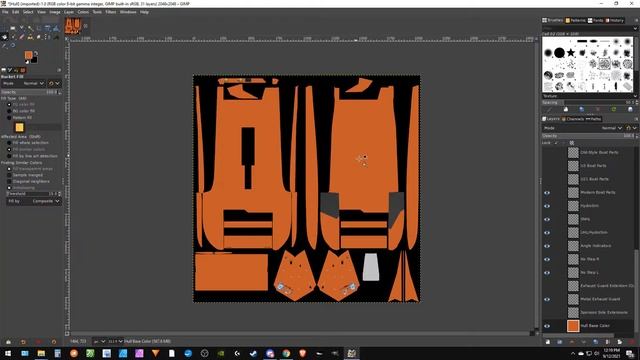
Task: Adjust the Threshold slider in tool options
Action: pyautogui.click(x=32, y=193)
